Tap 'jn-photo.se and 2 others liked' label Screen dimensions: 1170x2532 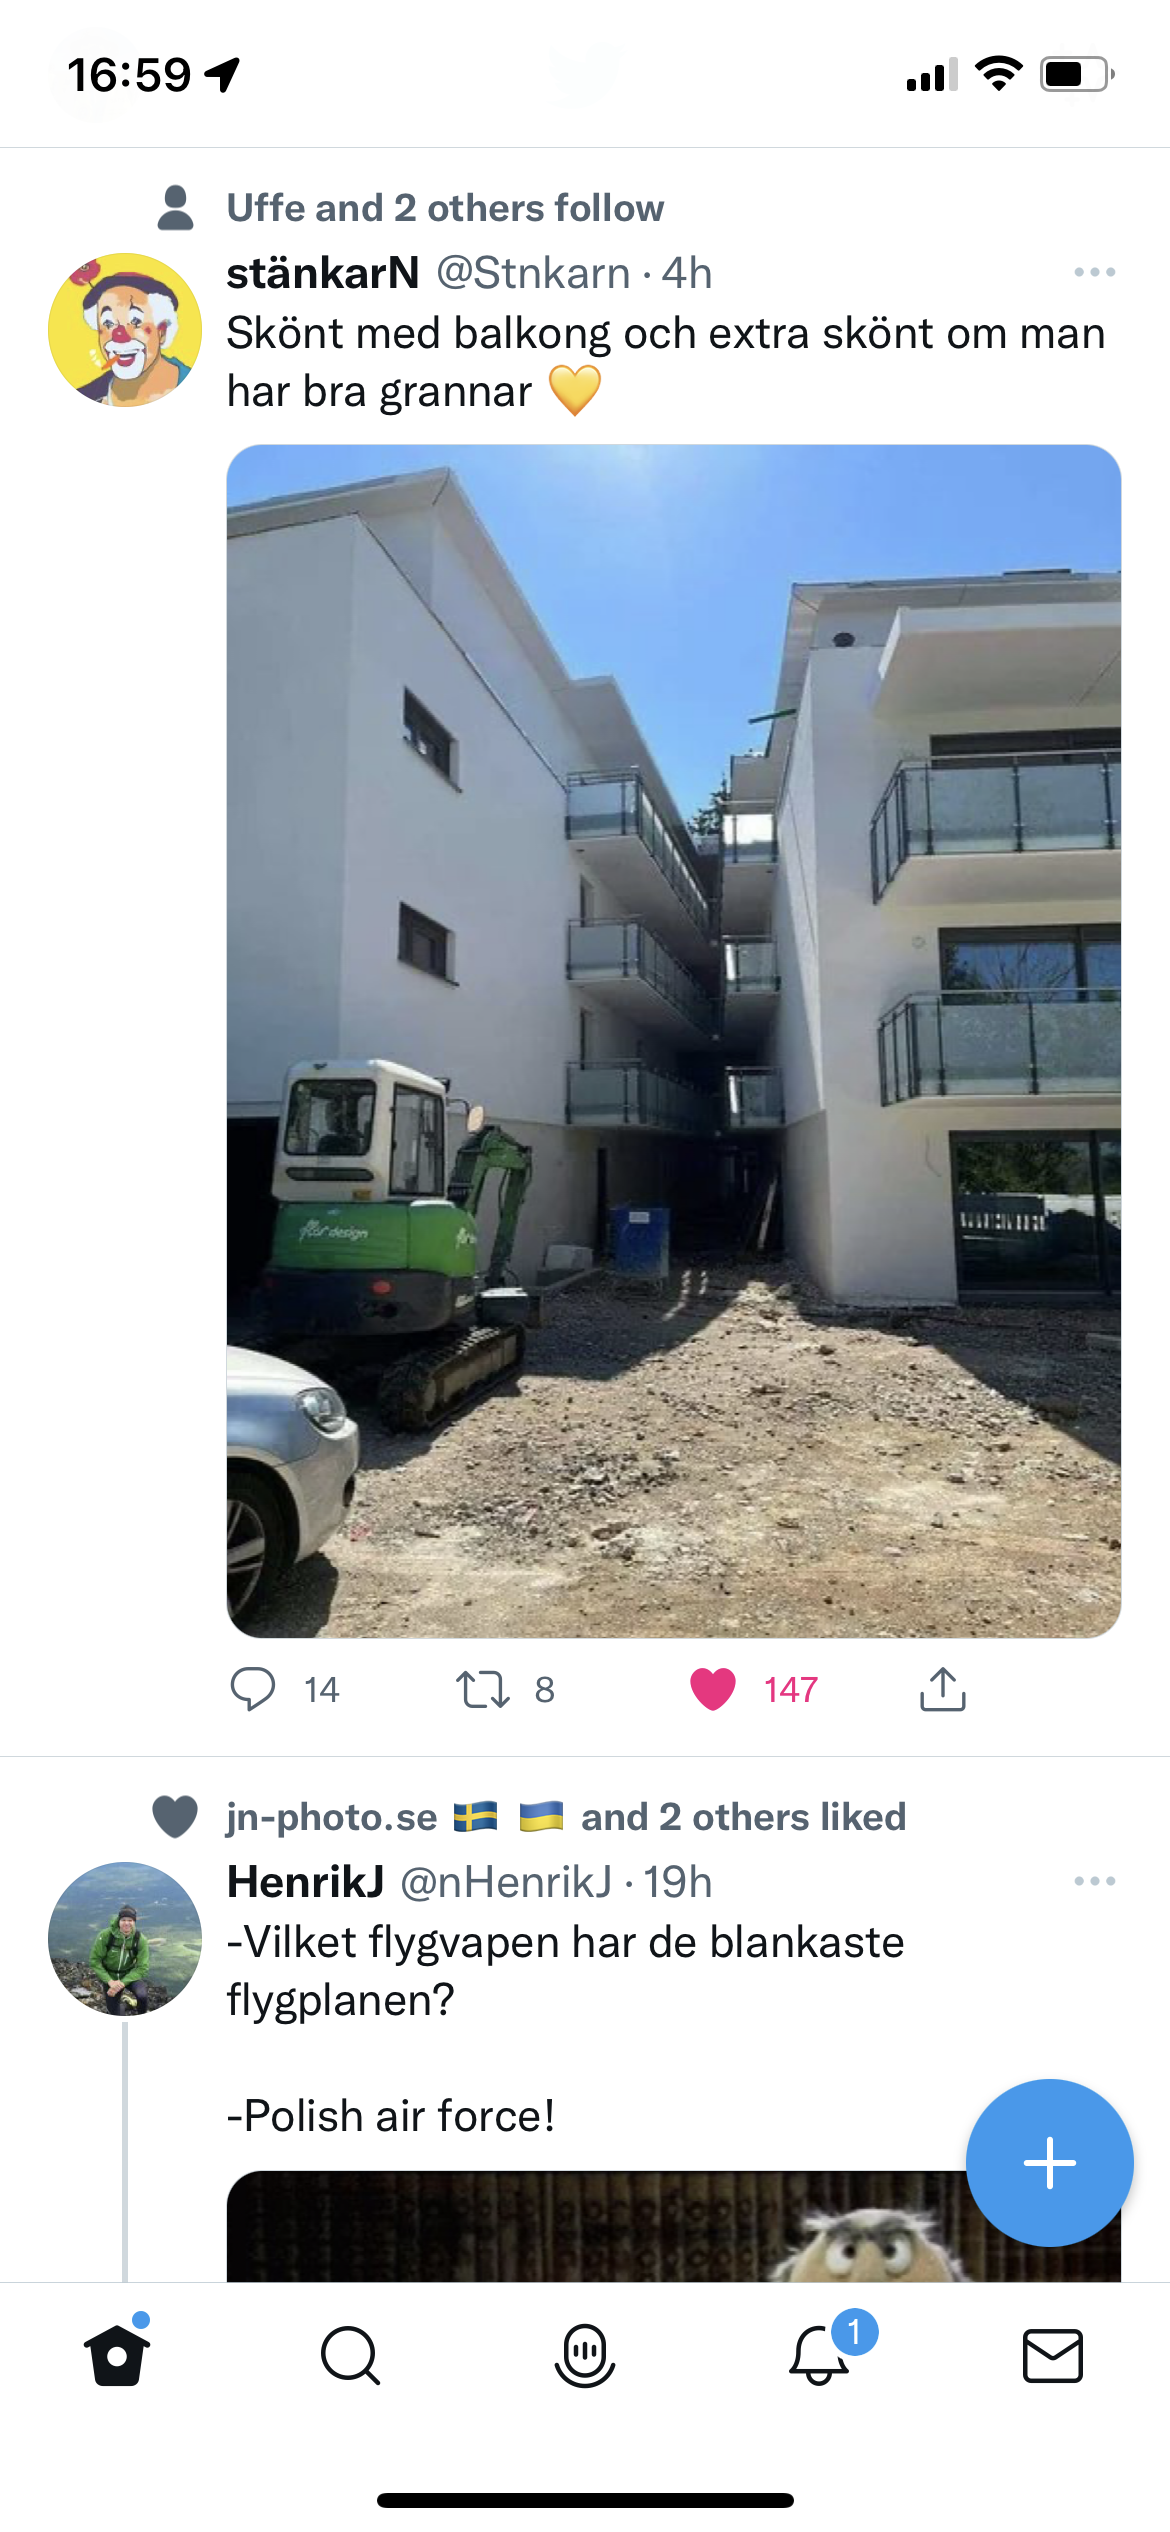tap(566, 1817)
